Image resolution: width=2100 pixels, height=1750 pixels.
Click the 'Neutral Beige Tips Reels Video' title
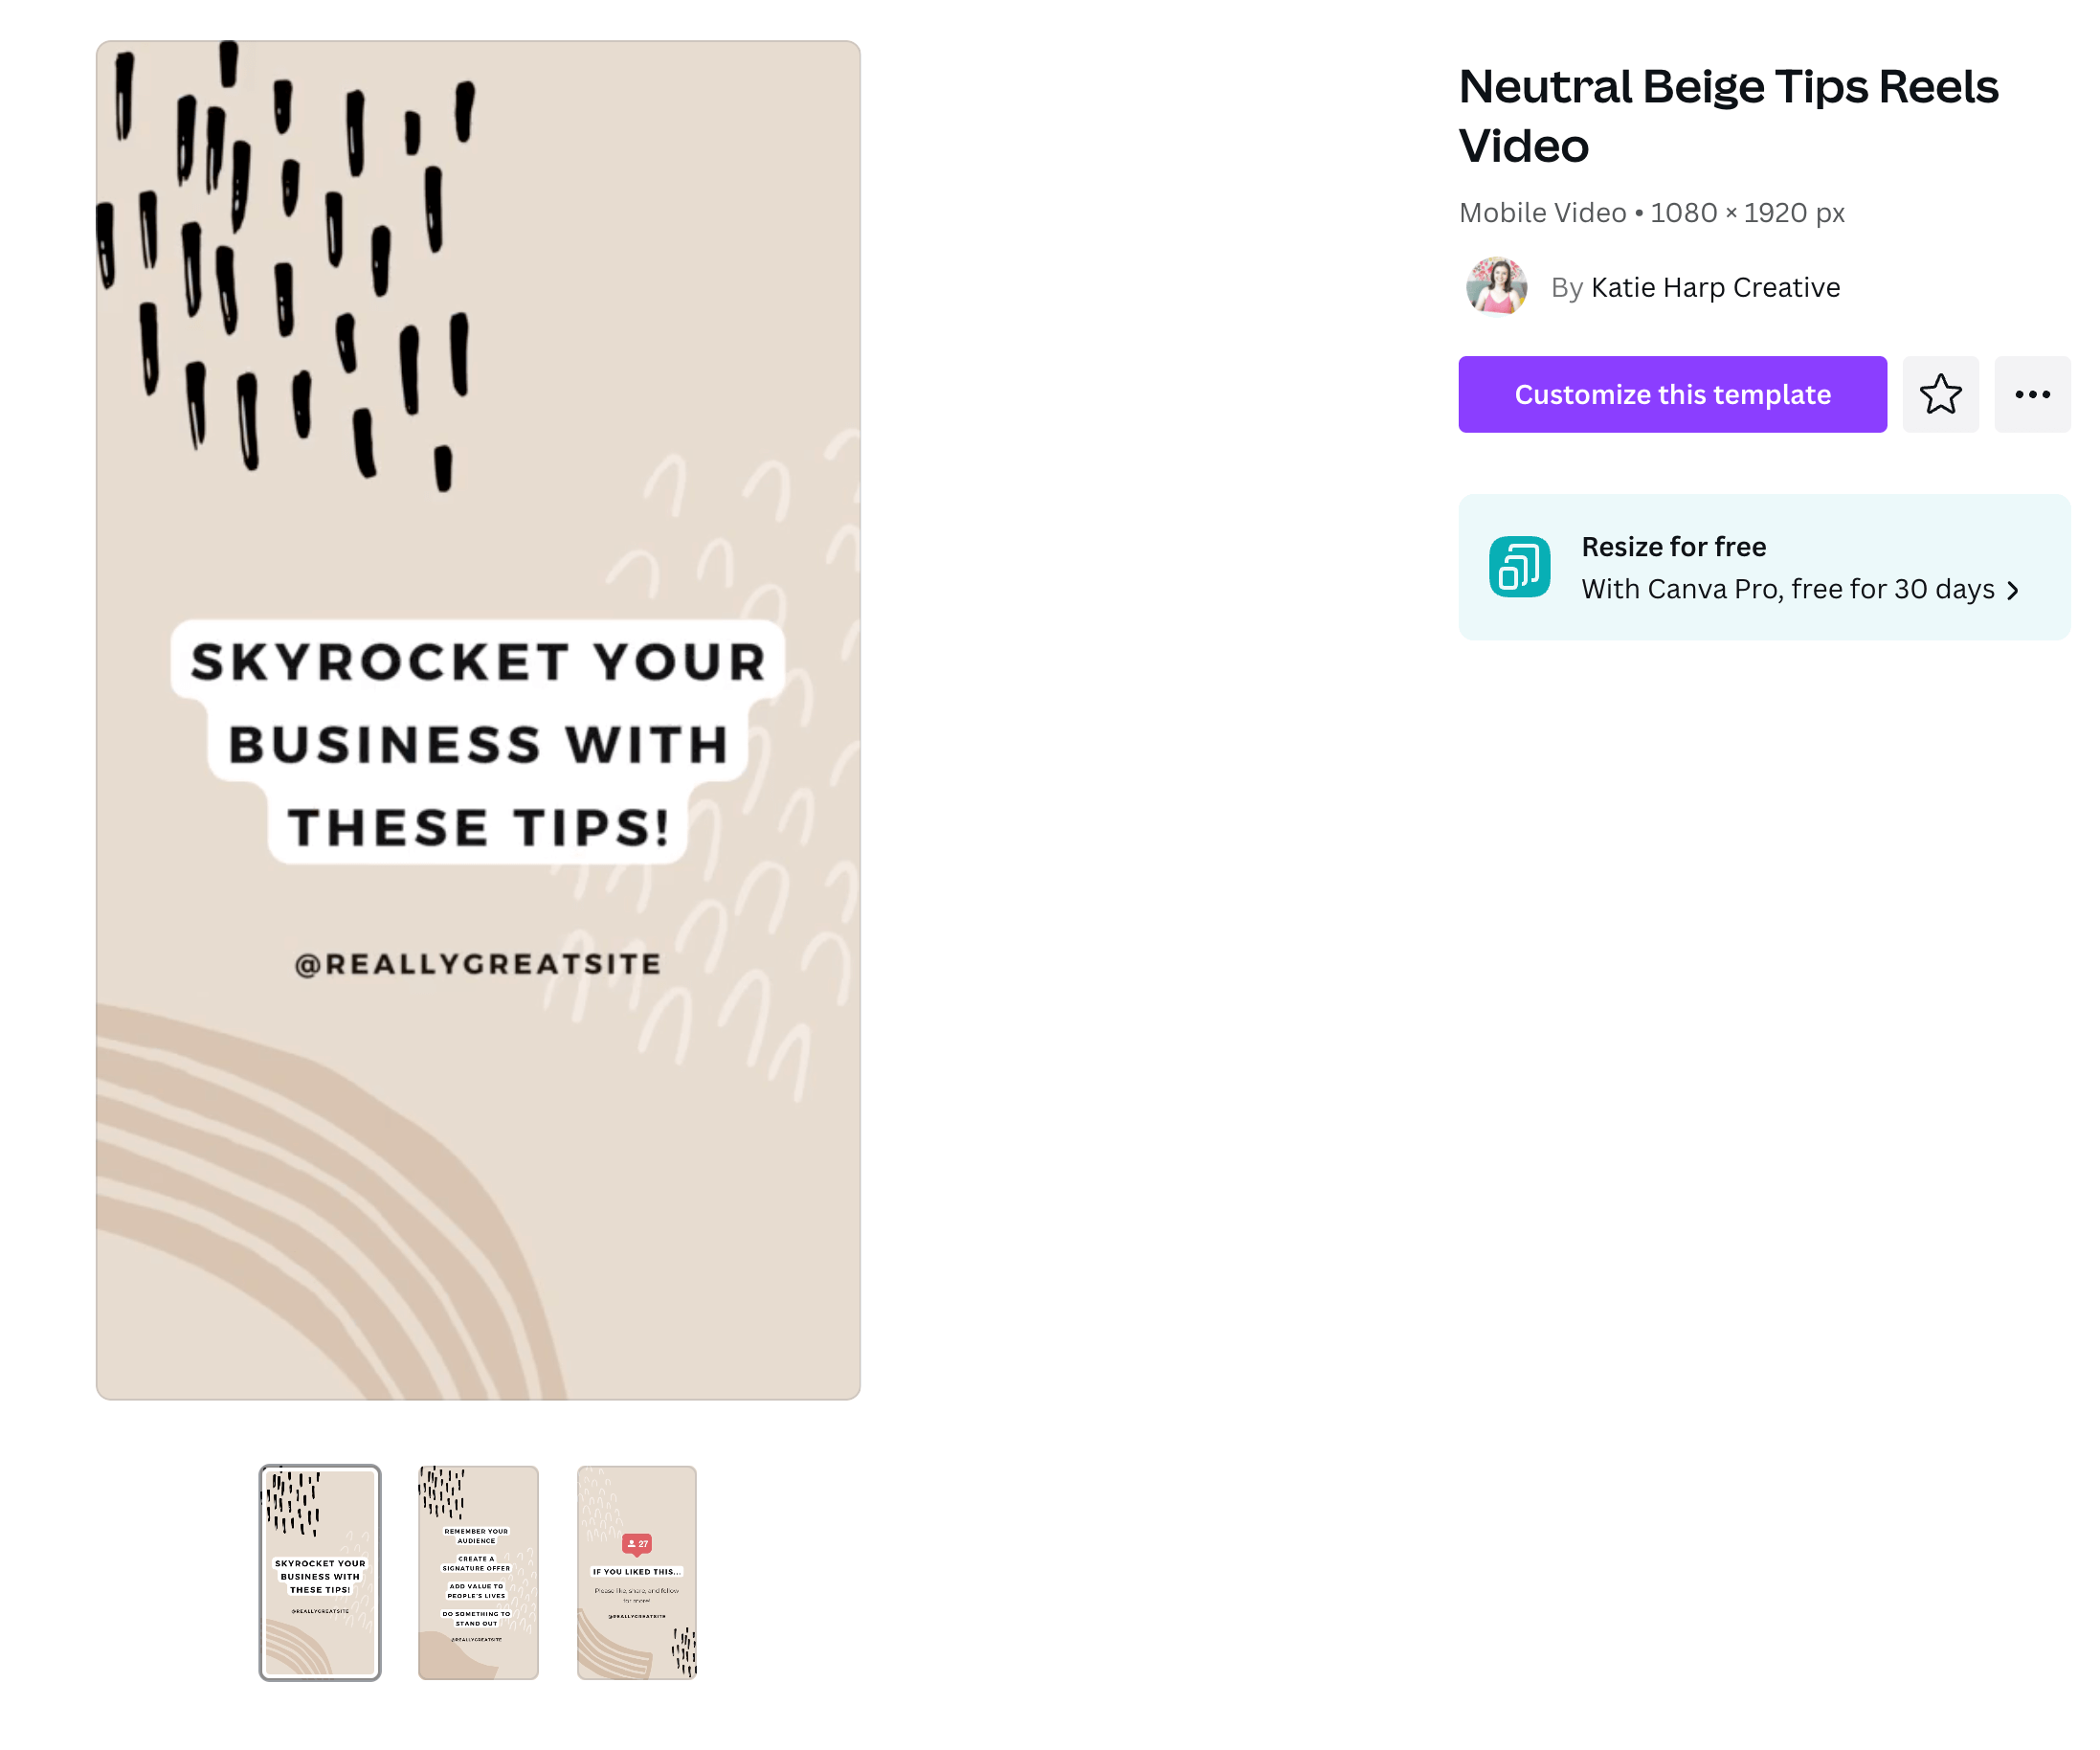pos(1728,116)
